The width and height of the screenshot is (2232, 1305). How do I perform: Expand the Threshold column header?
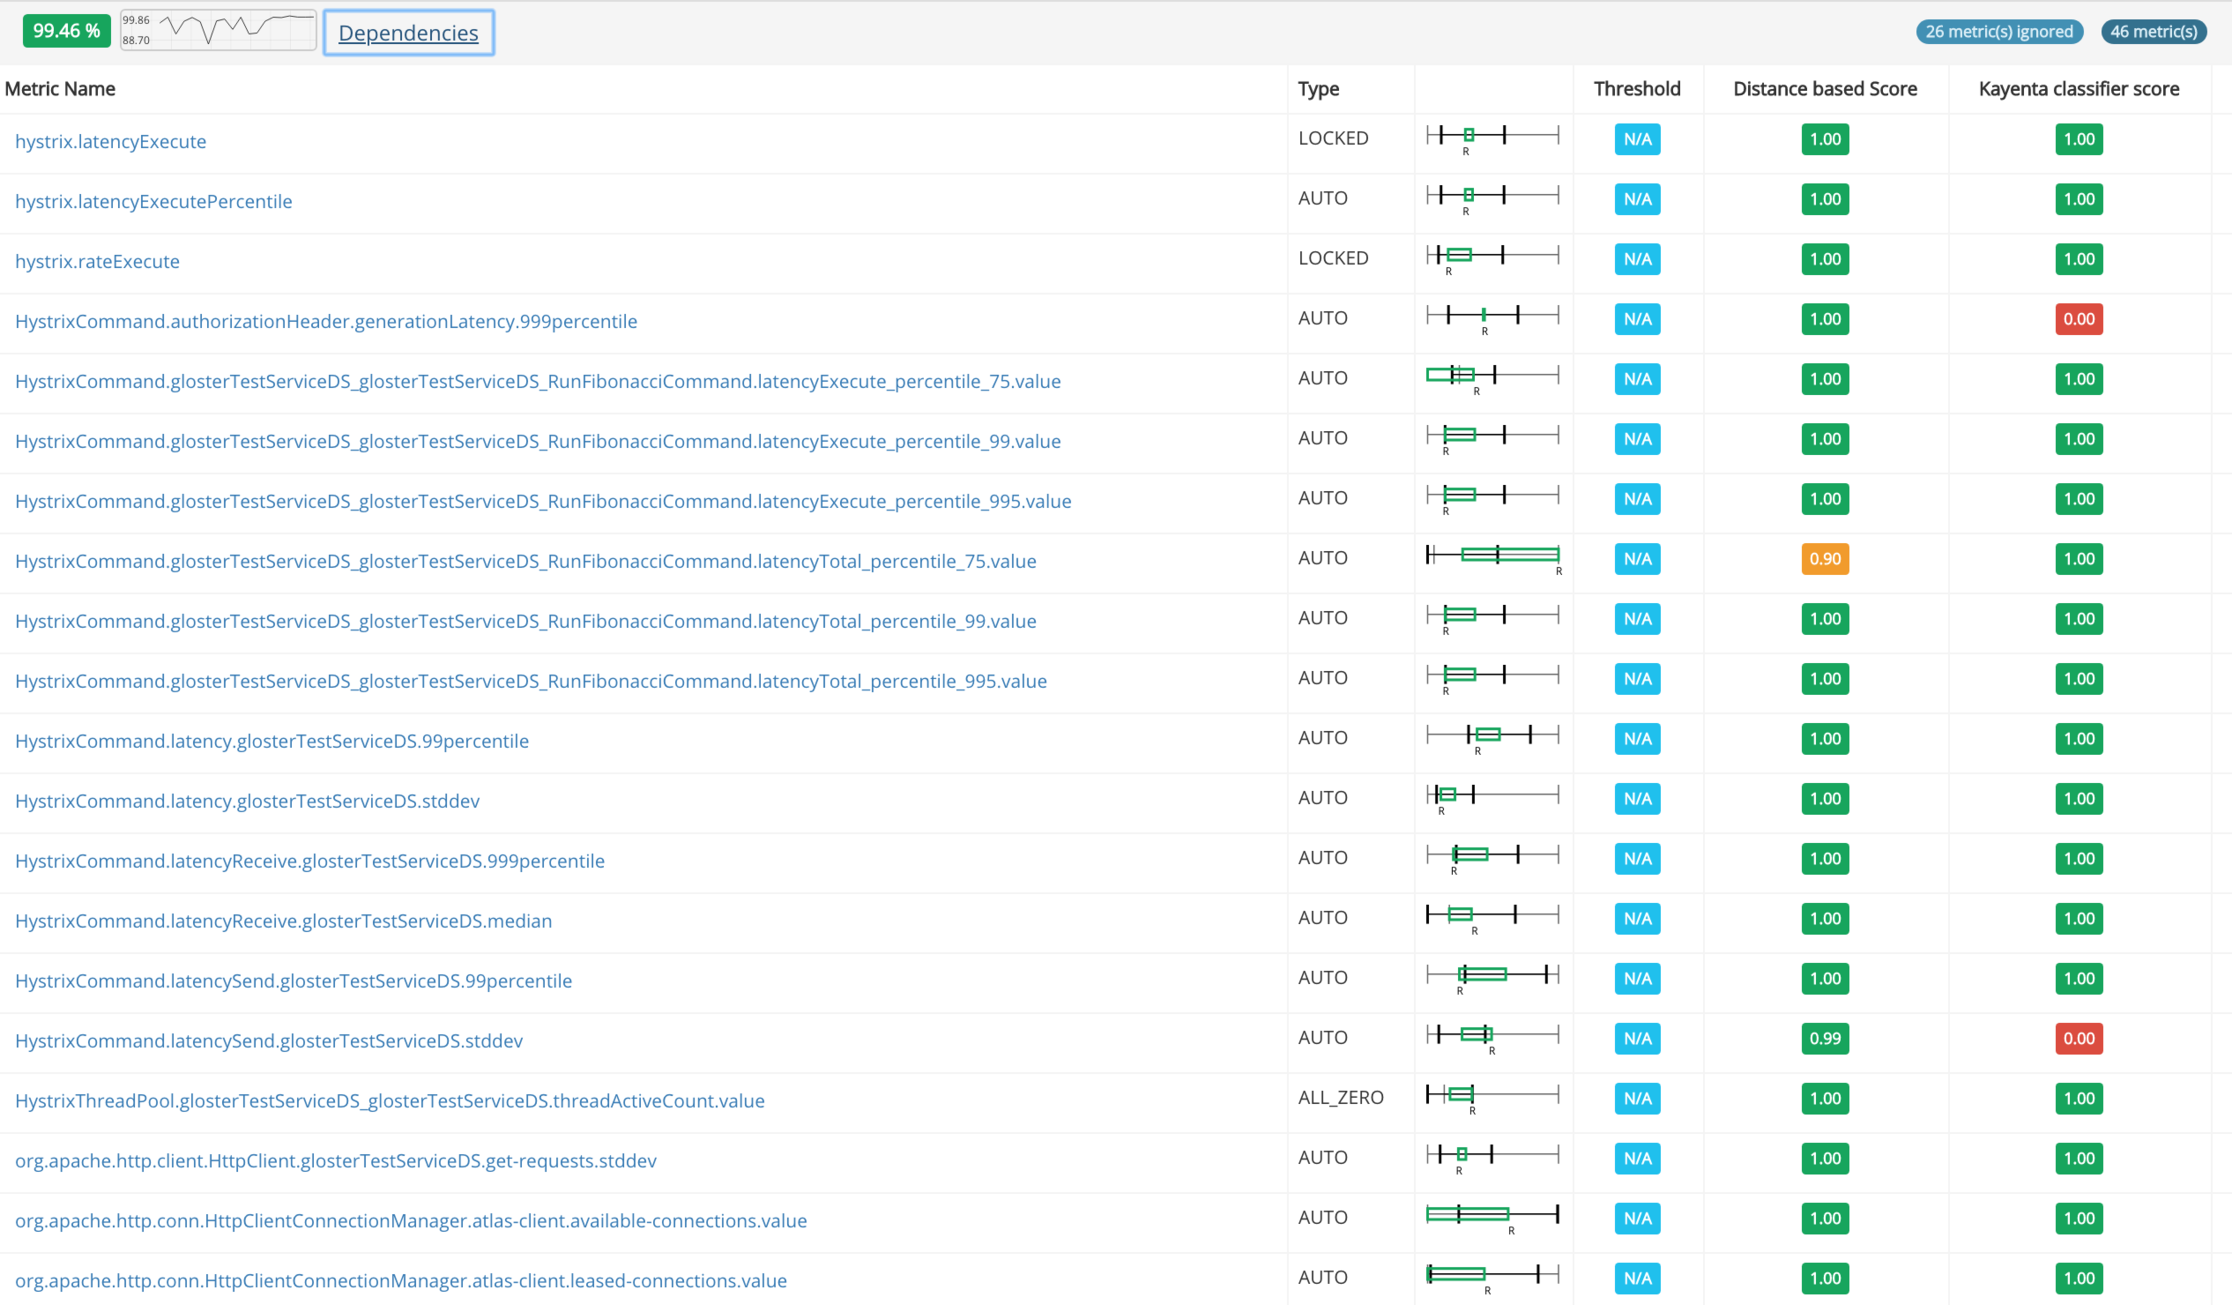click(x=1637, y=88)
